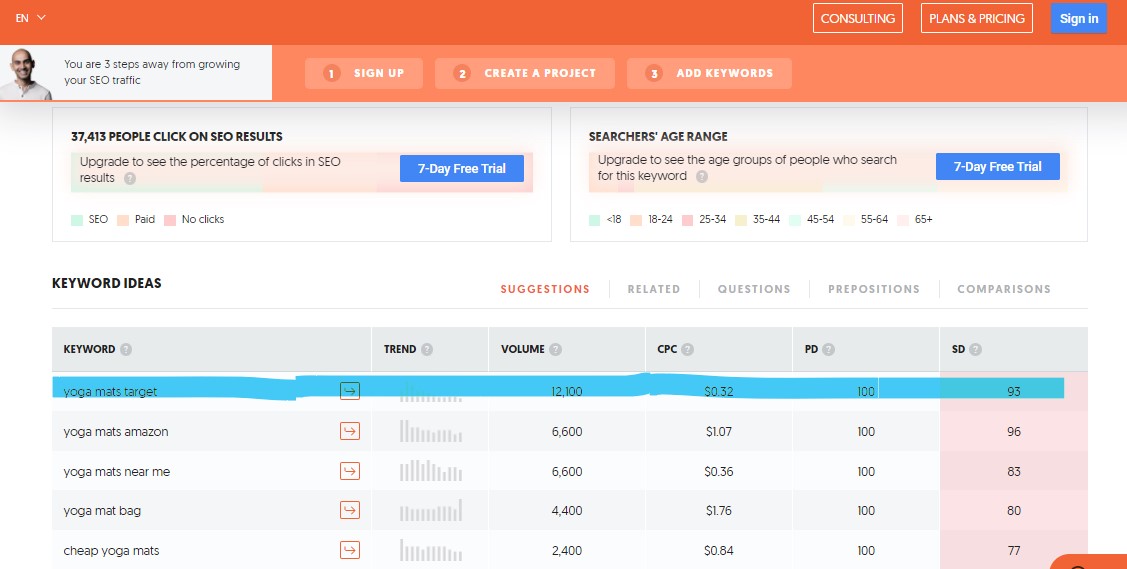This screenshot has width=1127, height=569.
Task: Open the CONSULTING page
Action: [x=857, y=19]
